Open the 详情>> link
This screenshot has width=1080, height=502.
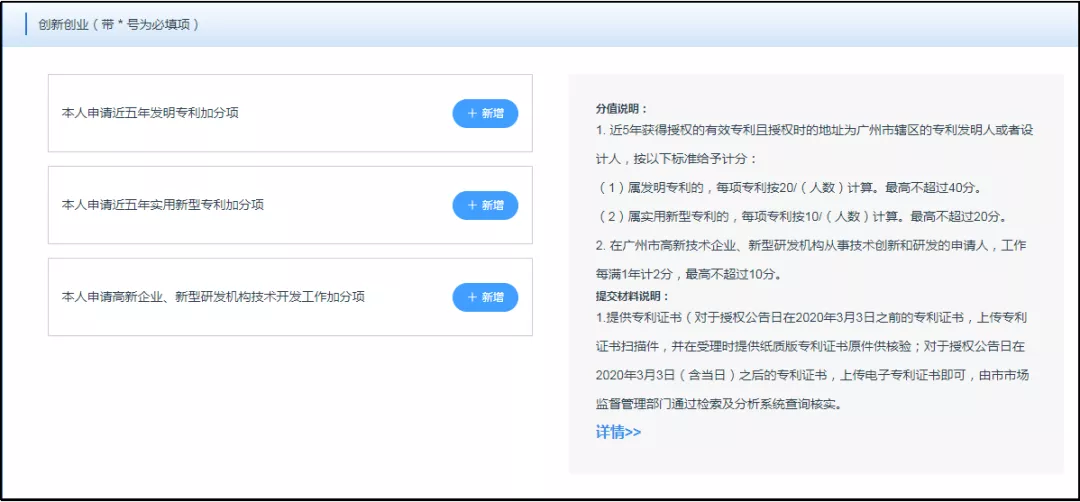(618, 432)
